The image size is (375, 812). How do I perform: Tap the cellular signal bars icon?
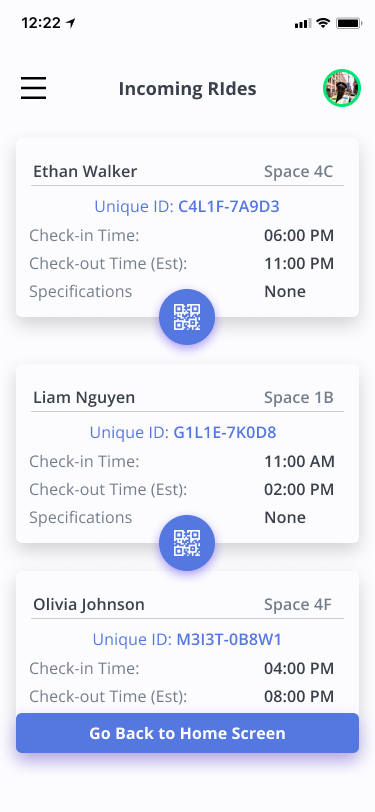pyautogui.click(x=302, y=23)
